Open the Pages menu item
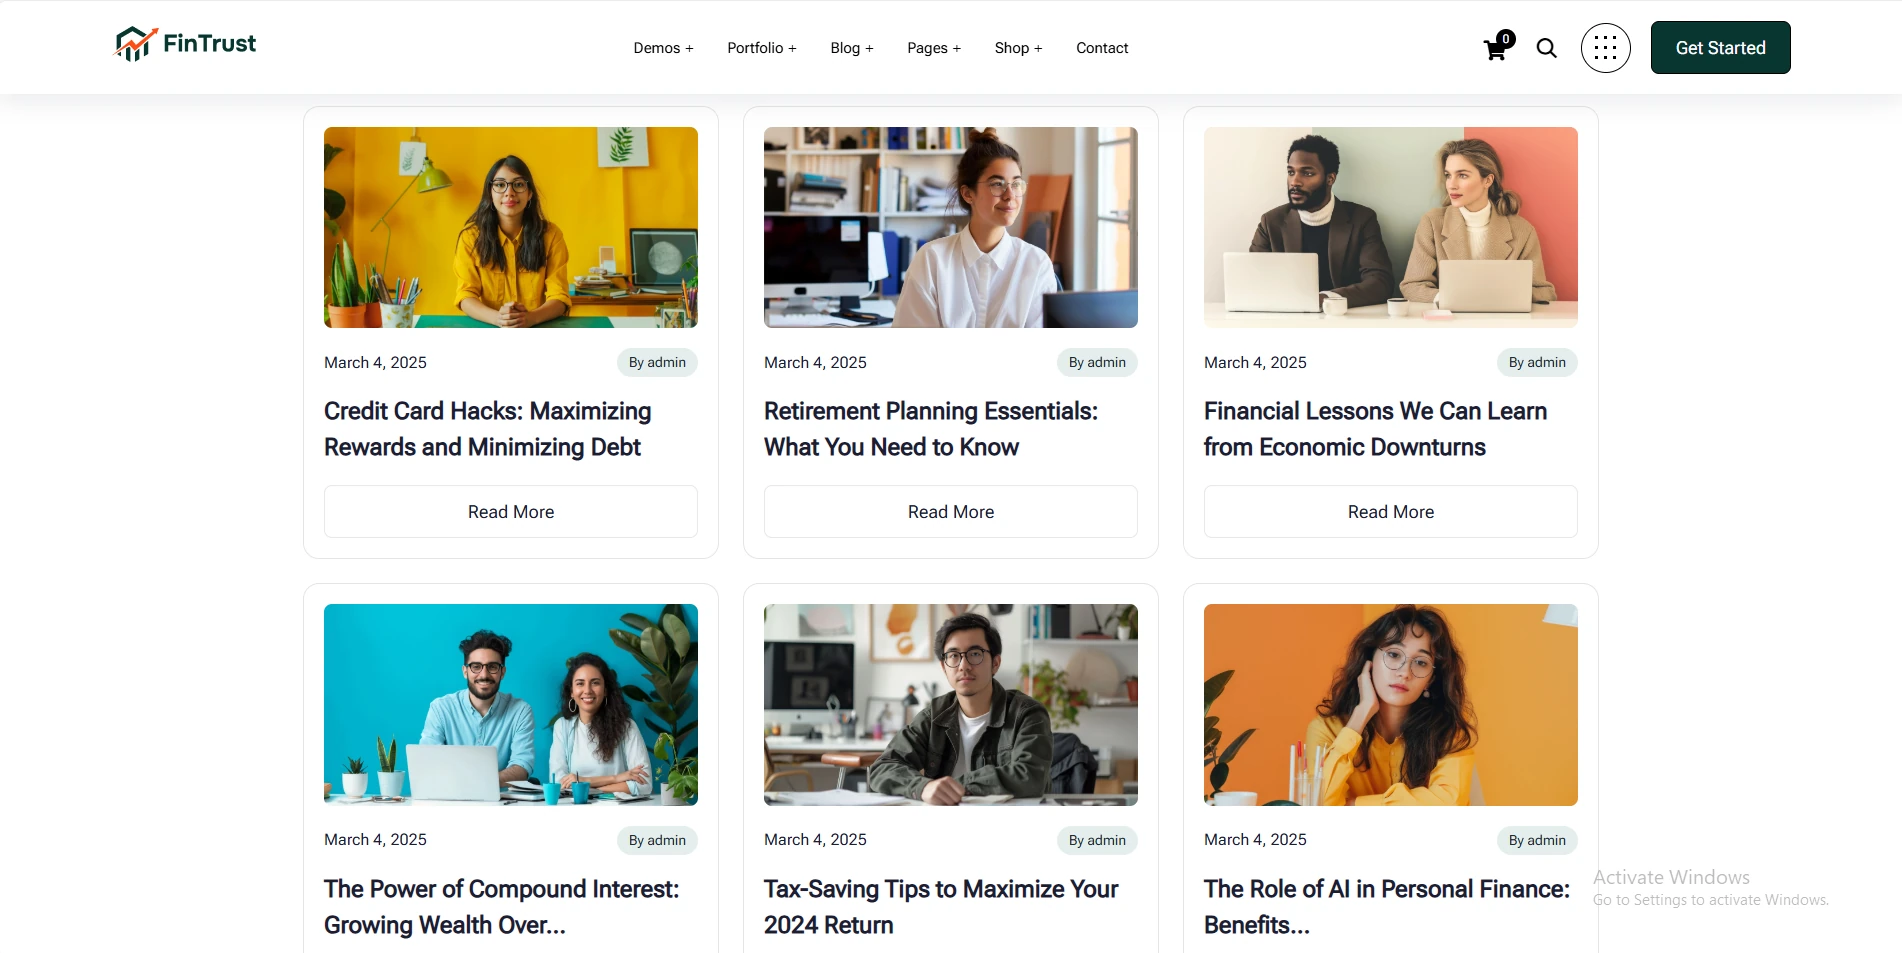This screenshot has width=1902, height=953. coord(933,48)
